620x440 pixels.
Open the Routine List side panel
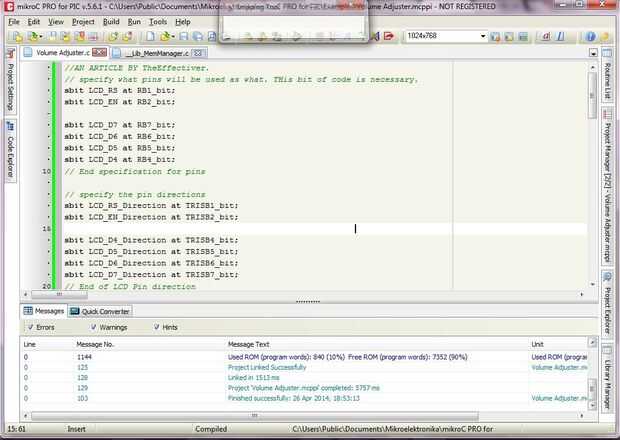click(607, 75)
